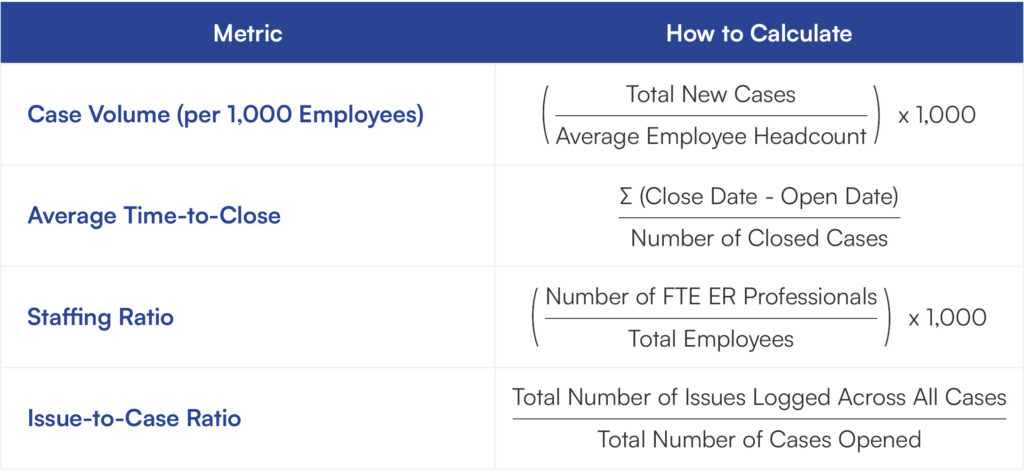Select the Number of Closed Cases denominator
Screen dimensions: 1024x476
tap(759, 238)
